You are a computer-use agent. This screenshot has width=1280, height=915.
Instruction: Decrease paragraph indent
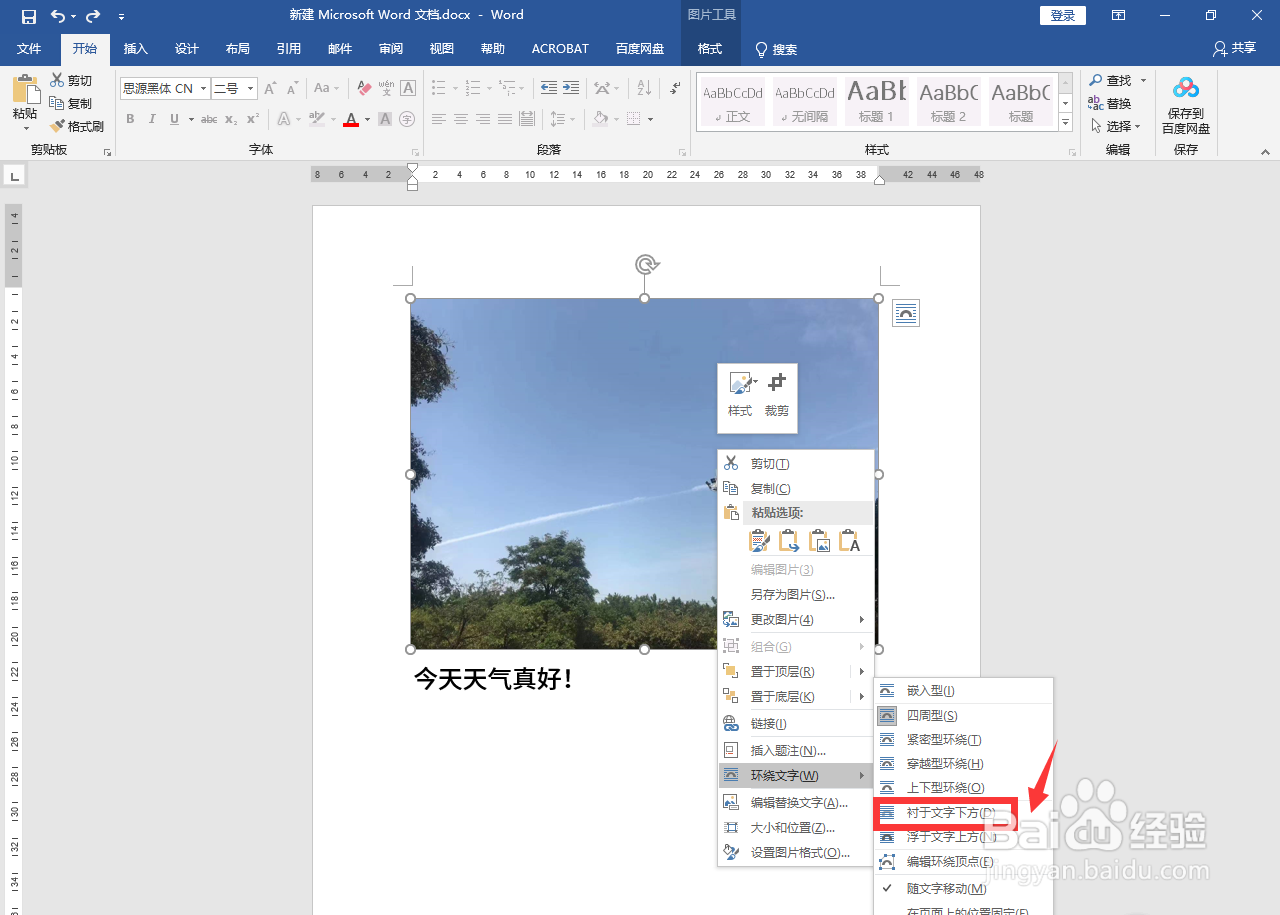[549, 88]
